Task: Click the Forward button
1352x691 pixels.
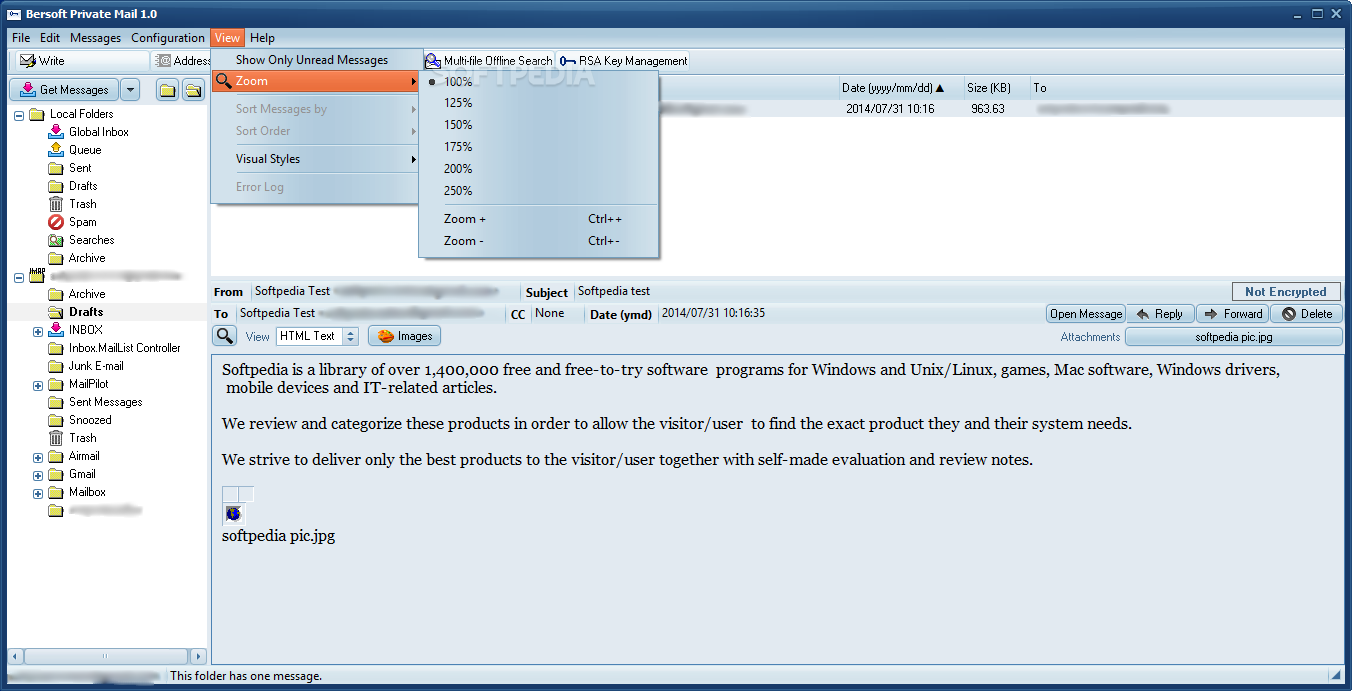Action: (1232, 314)
